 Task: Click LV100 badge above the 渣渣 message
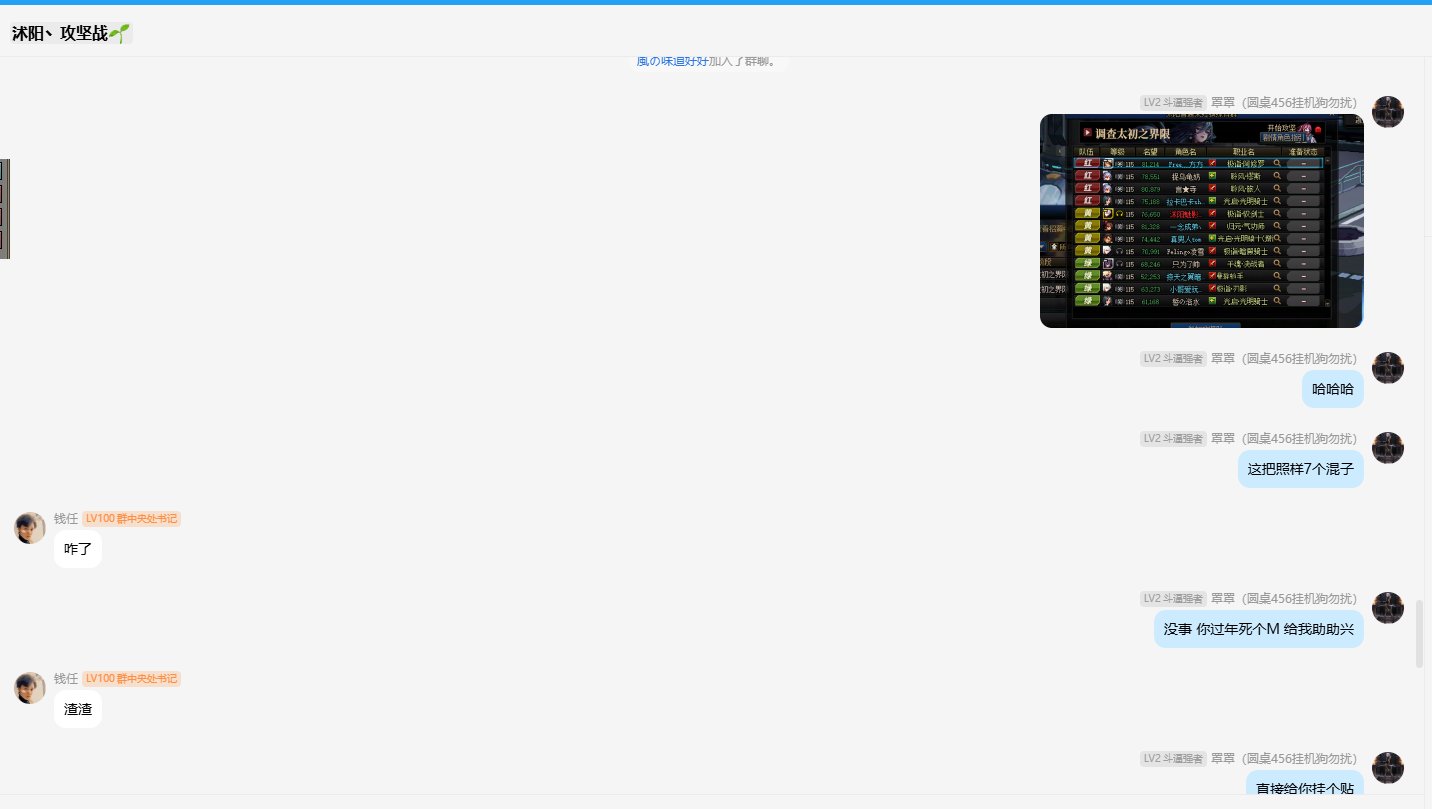(x=131, y=679)
